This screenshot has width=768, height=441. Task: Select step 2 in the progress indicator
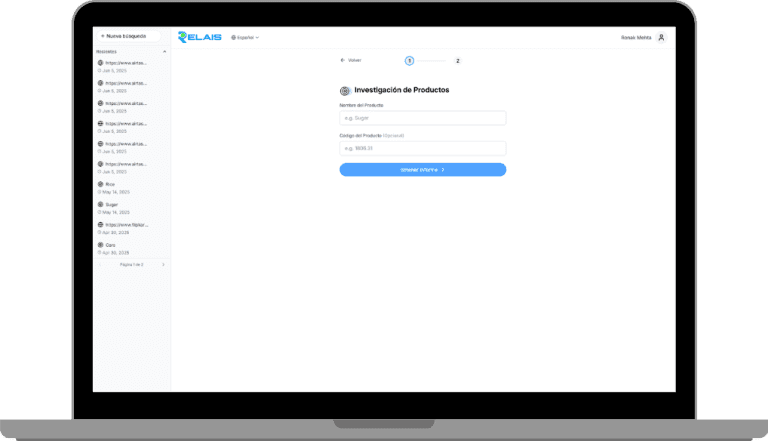click(457, 61)
